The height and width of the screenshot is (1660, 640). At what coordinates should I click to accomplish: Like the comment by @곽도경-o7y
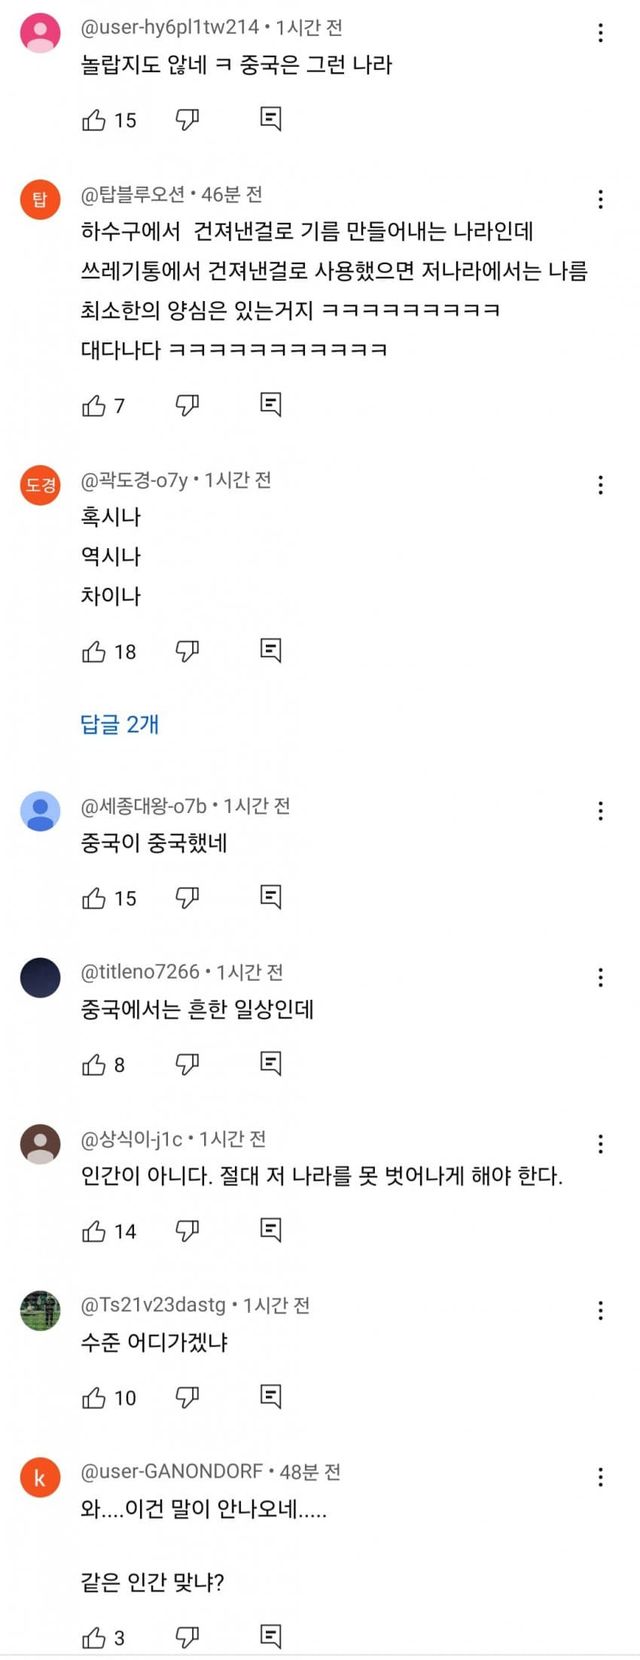pos(94,652)
